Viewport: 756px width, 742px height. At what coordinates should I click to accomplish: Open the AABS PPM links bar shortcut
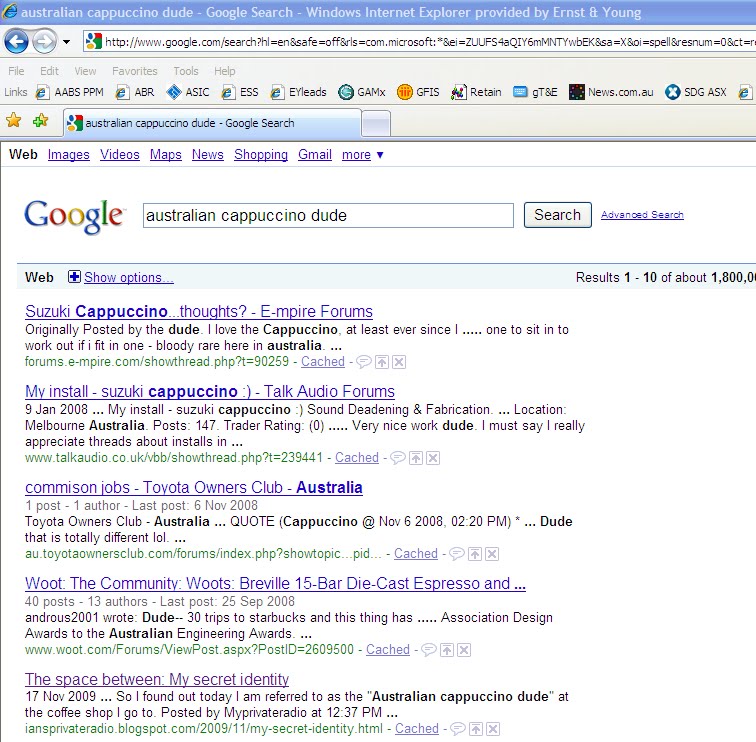[x=70, y=92]
